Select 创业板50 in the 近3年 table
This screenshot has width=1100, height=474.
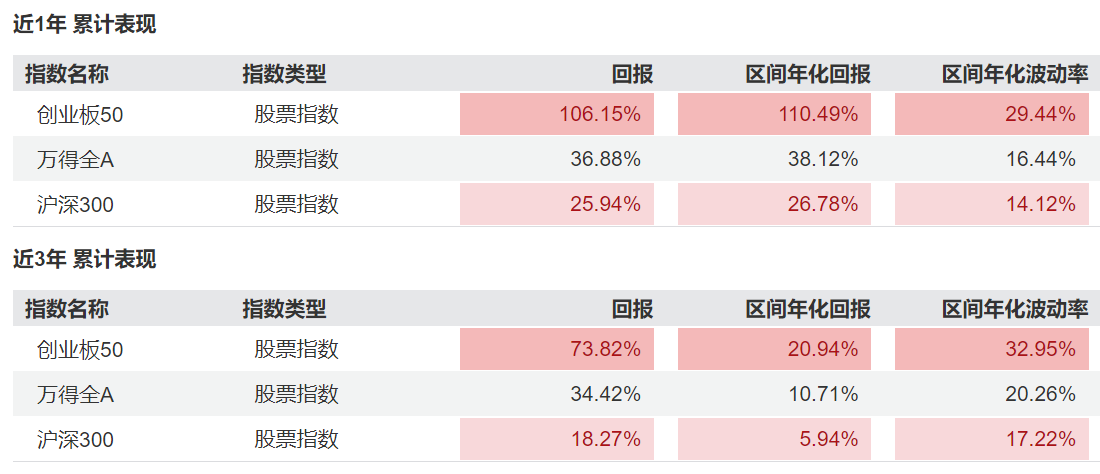click(80, 350)
